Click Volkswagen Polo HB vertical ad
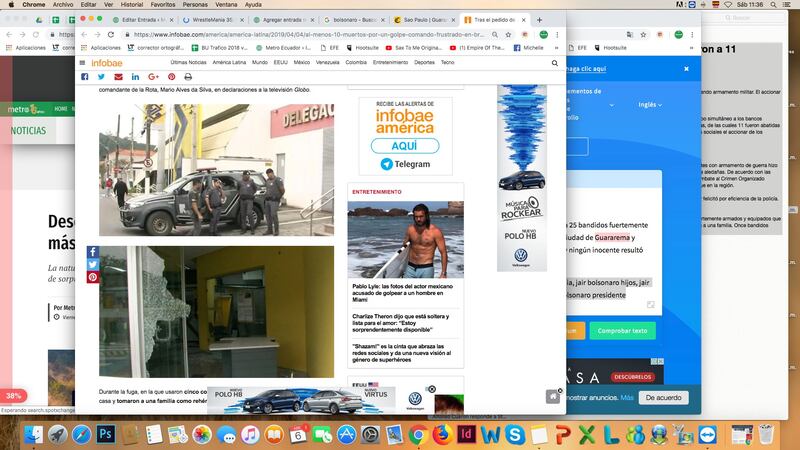800x450 pixels. click(x=522, y=178)
